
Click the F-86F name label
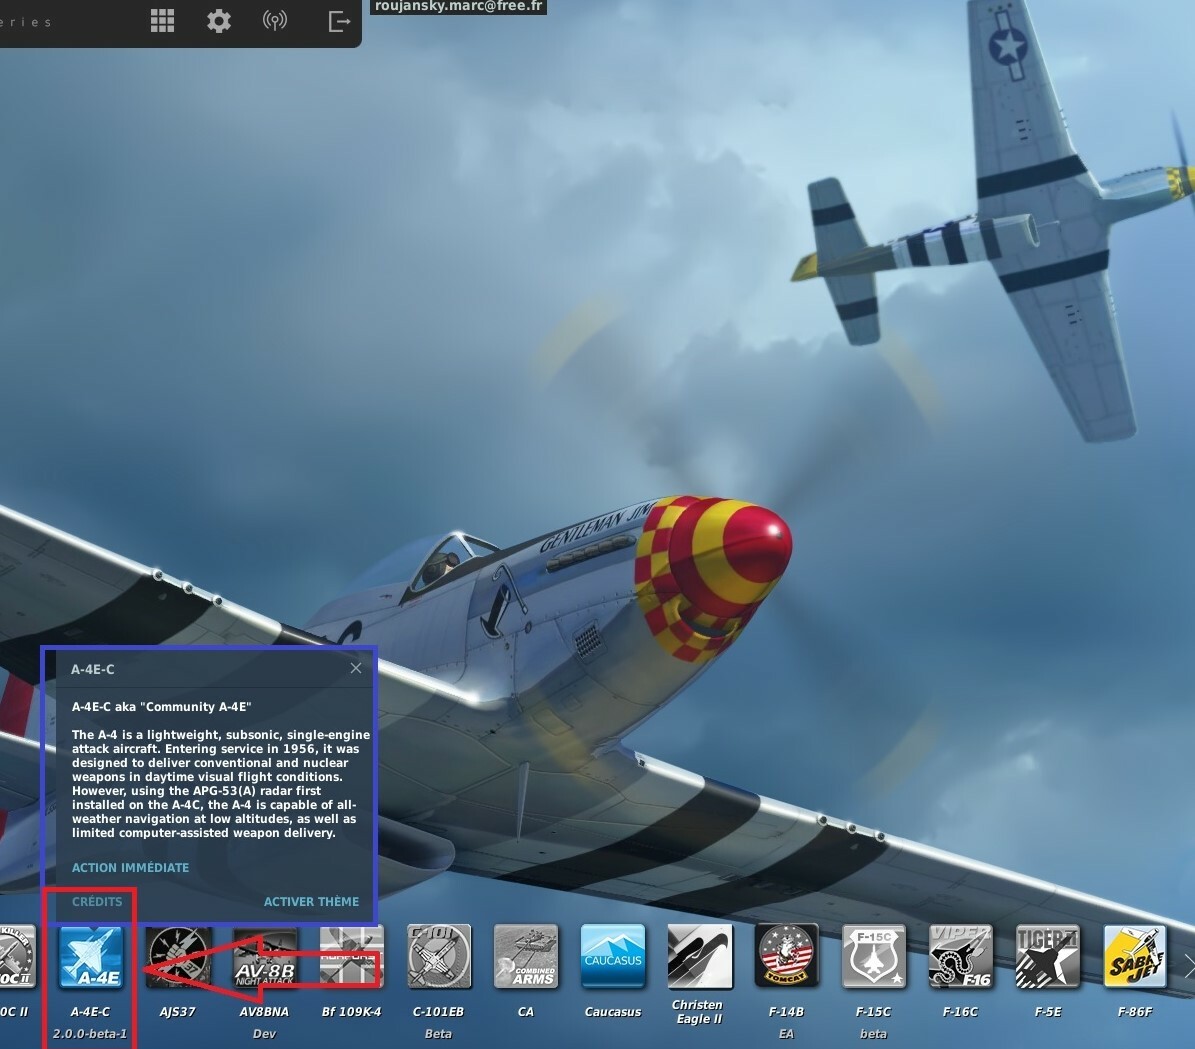point(1135,1012)
